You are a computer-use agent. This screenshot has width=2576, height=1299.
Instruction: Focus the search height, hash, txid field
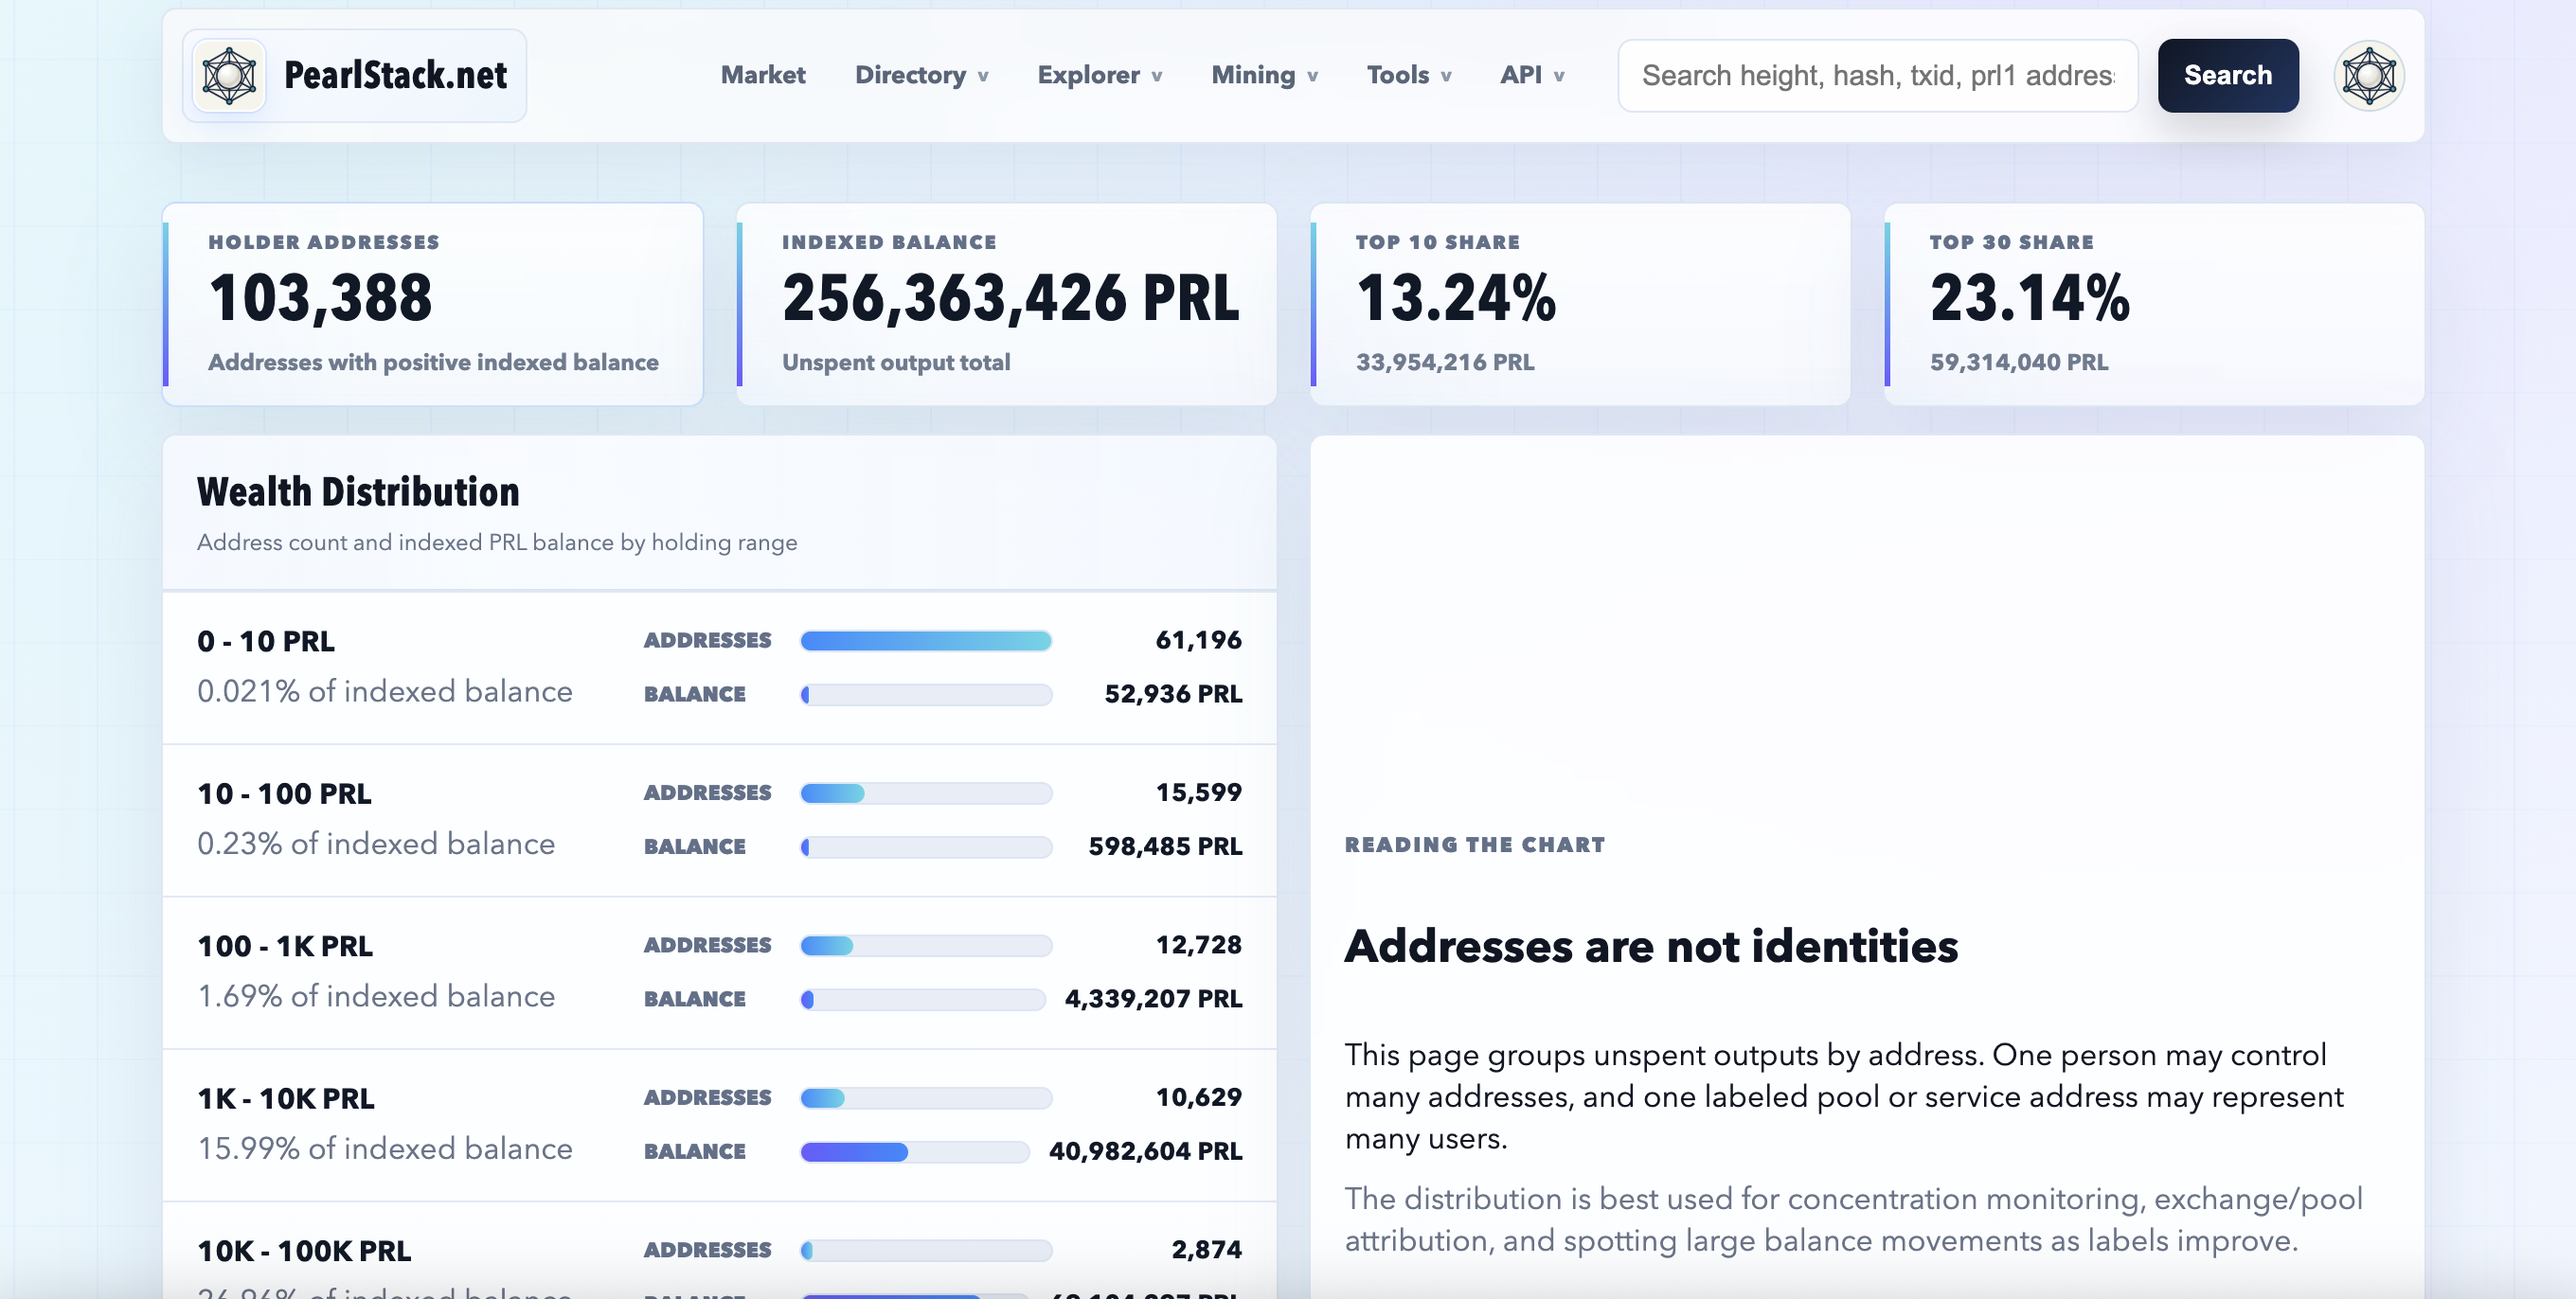(x=1877, y=75)
